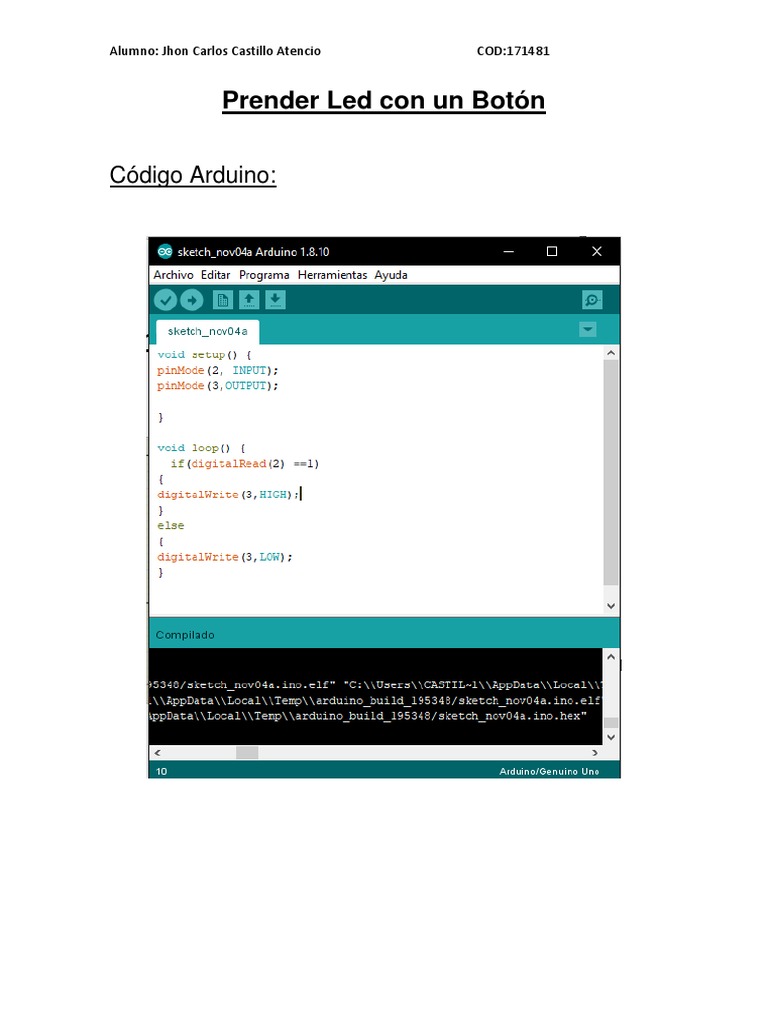This screenshot has height=1024, width=768.
Task: Click the 'digitalWrite(3,LOW);' line
Action: tap(225, 557)
